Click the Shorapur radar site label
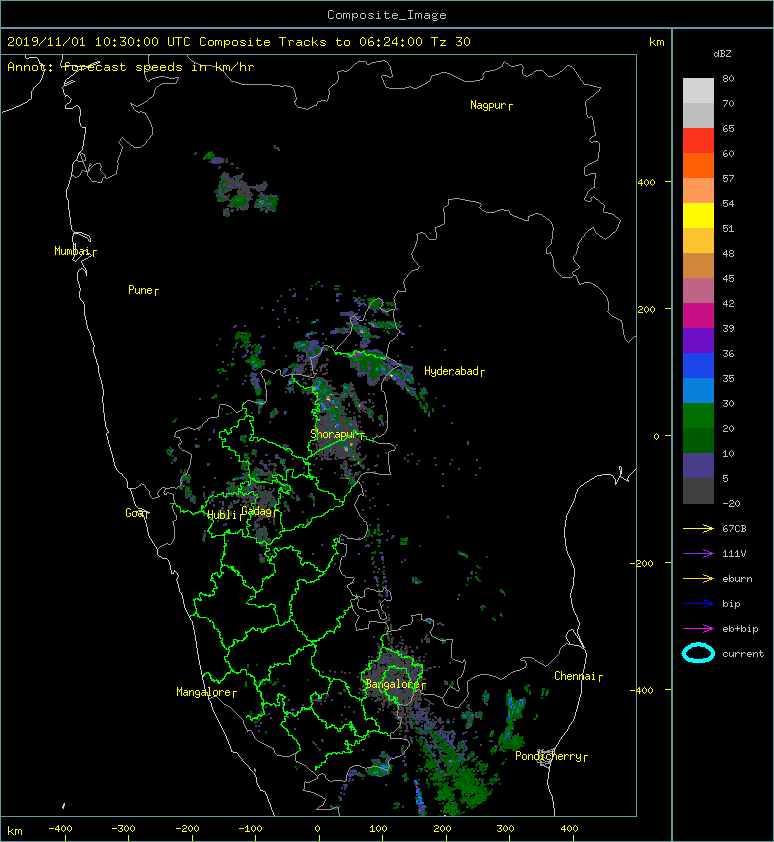 click(334, 434)
